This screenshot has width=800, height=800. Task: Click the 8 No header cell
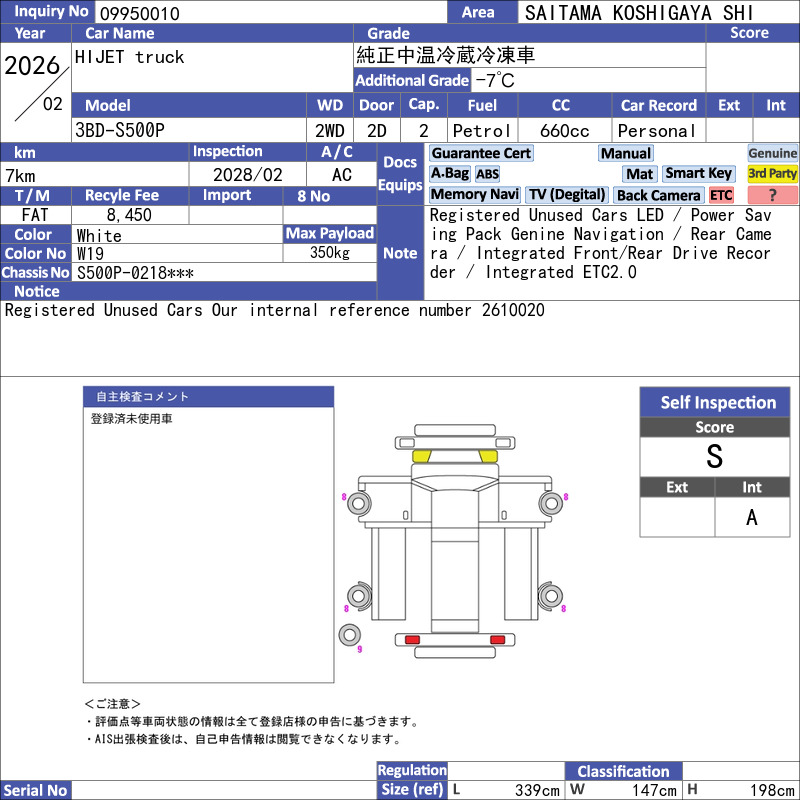tap(330, 196)
